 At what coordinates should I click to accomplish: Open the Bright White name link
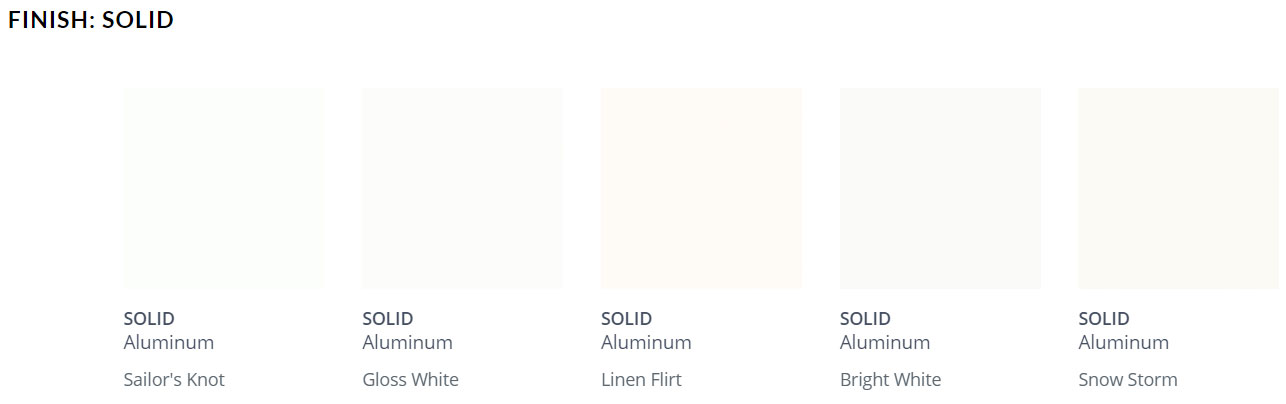coord(890,380)
